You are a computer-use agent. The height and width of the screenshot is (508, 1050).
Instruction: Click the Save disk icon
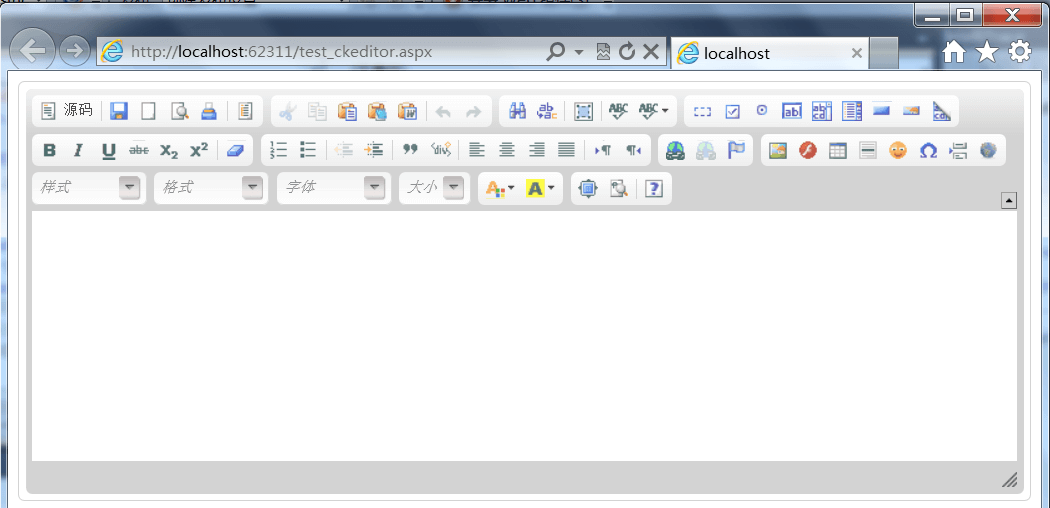(119, 111)
